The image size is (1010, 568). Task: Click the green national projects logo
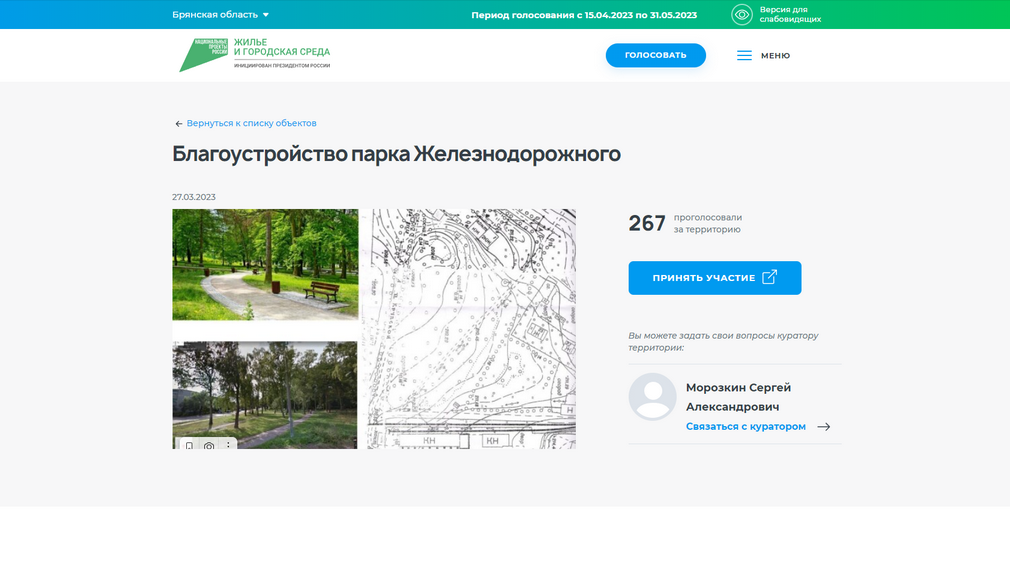(204, 55)
